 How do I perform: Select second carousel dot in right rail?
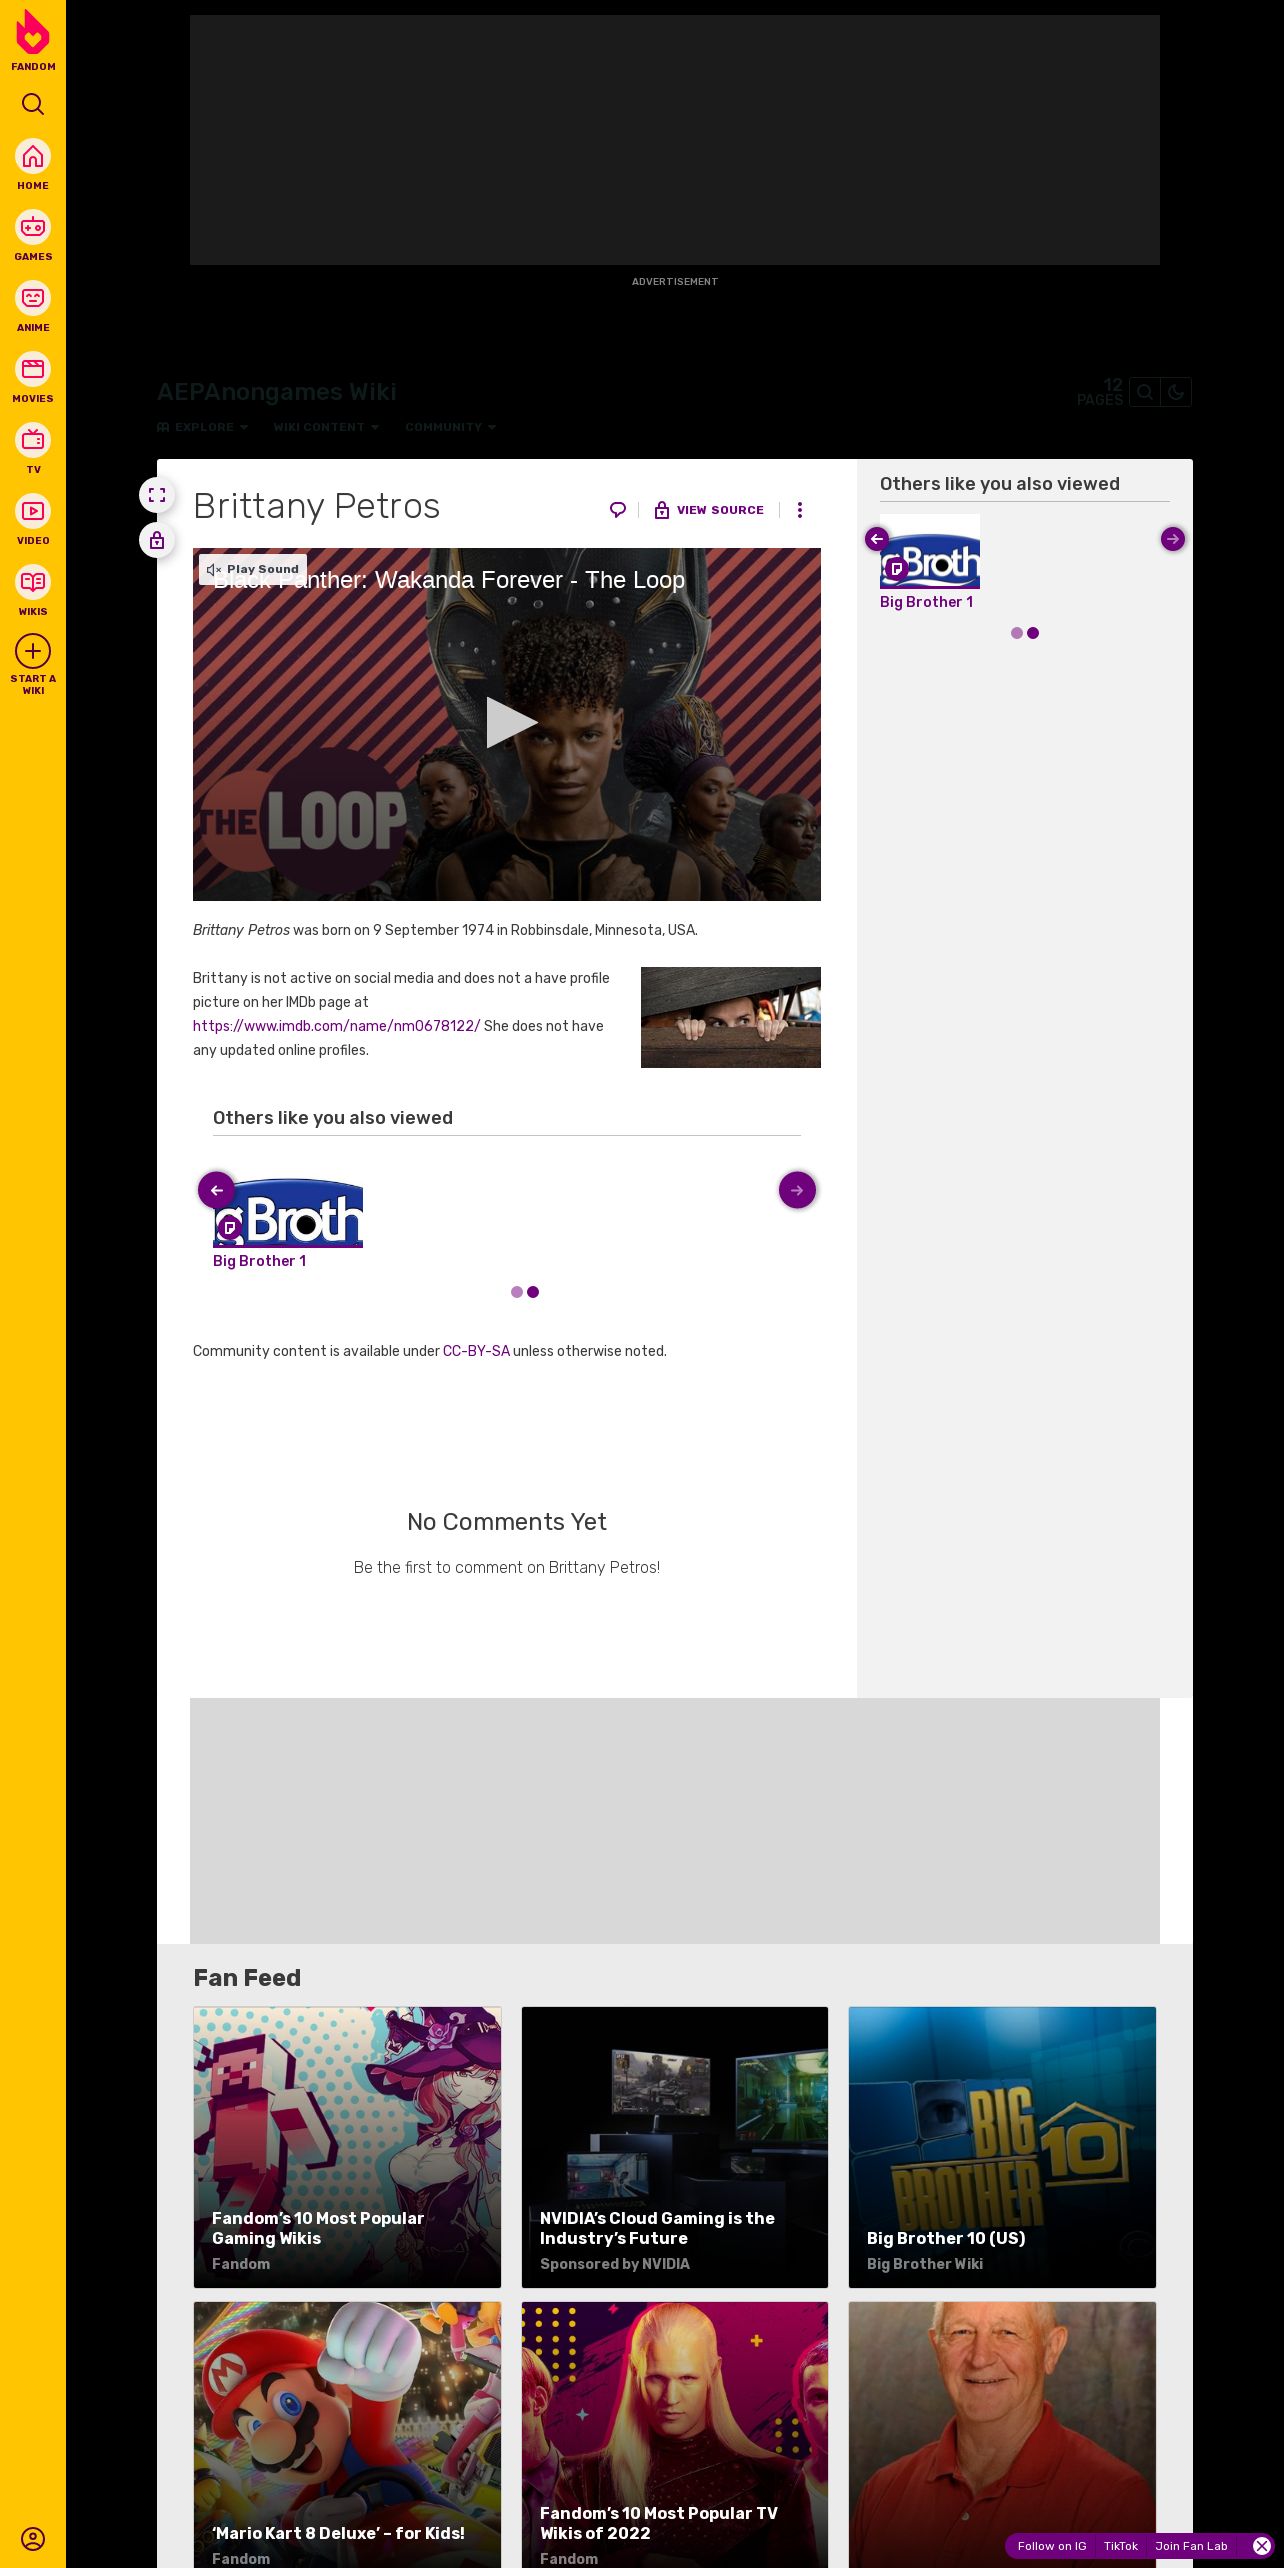point(1033,633)
